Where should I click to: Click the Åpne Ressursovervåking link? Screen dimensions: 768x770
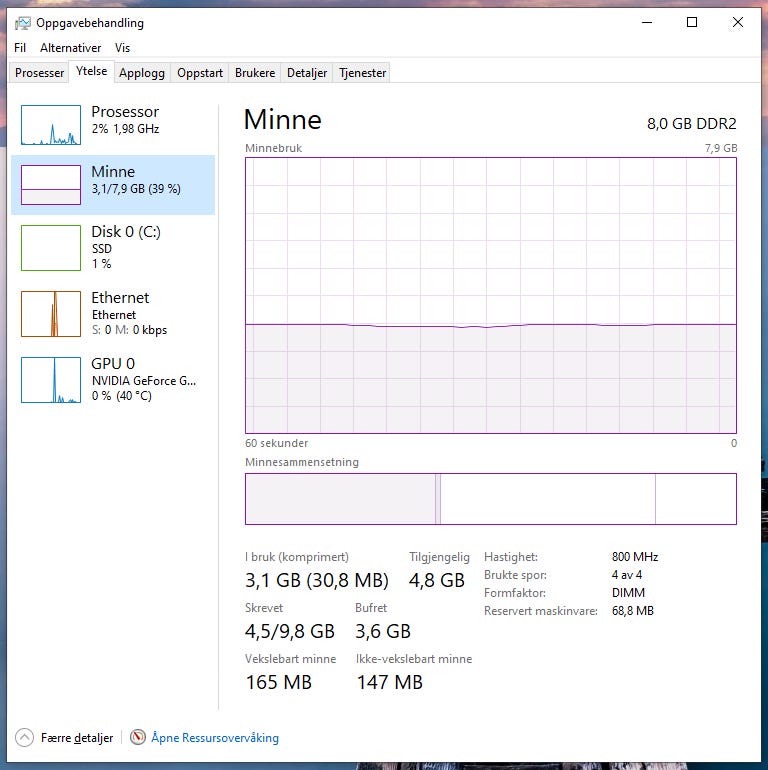pos(215,738)
